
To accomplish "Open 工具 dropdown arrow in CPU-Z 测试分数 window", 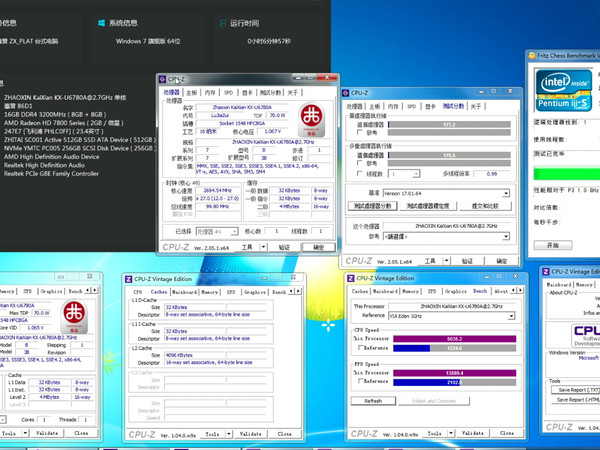I will (447, 261).
